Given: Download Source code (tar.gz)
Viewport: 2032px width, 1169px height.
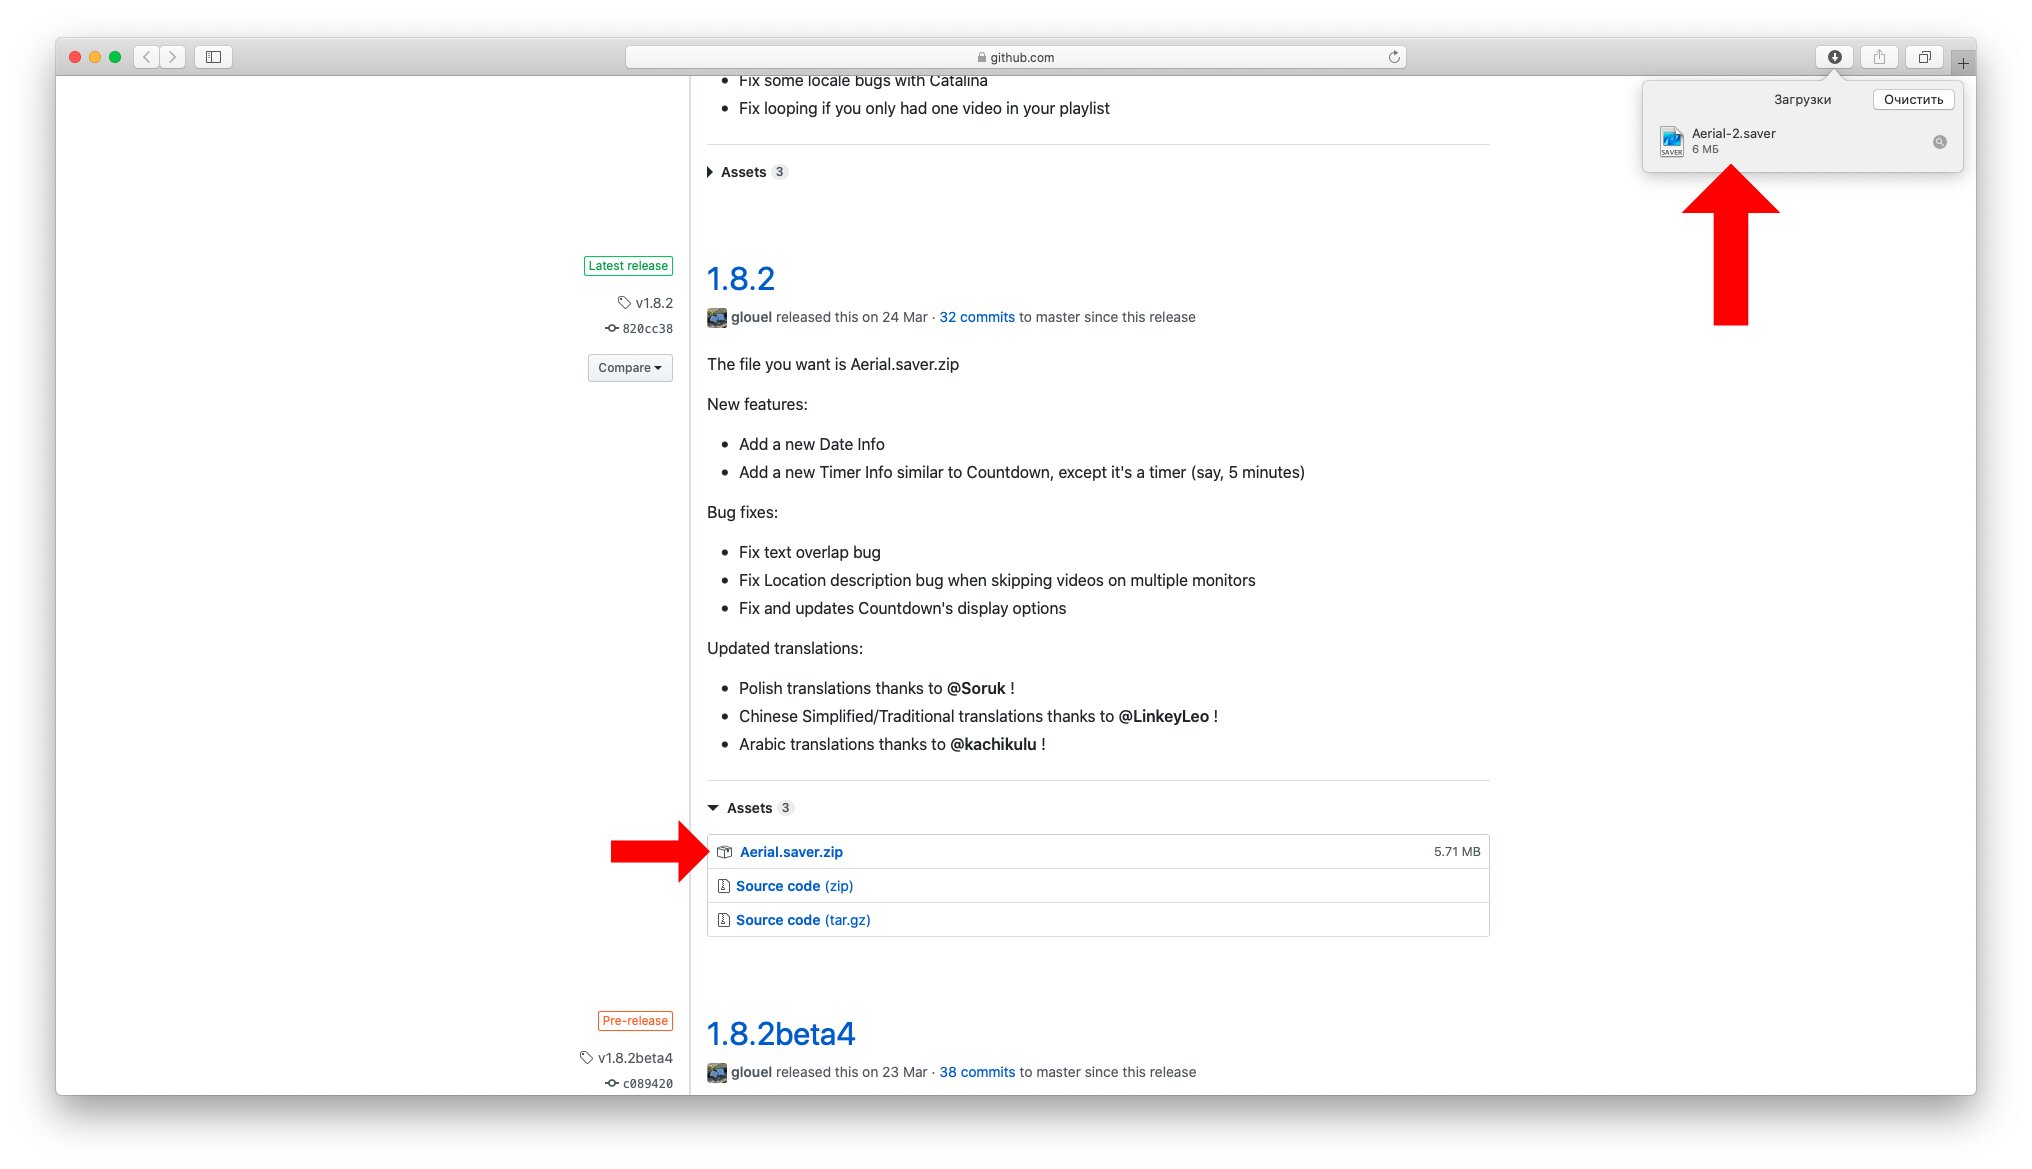Looking at the screenshot, I should [803, 920].
